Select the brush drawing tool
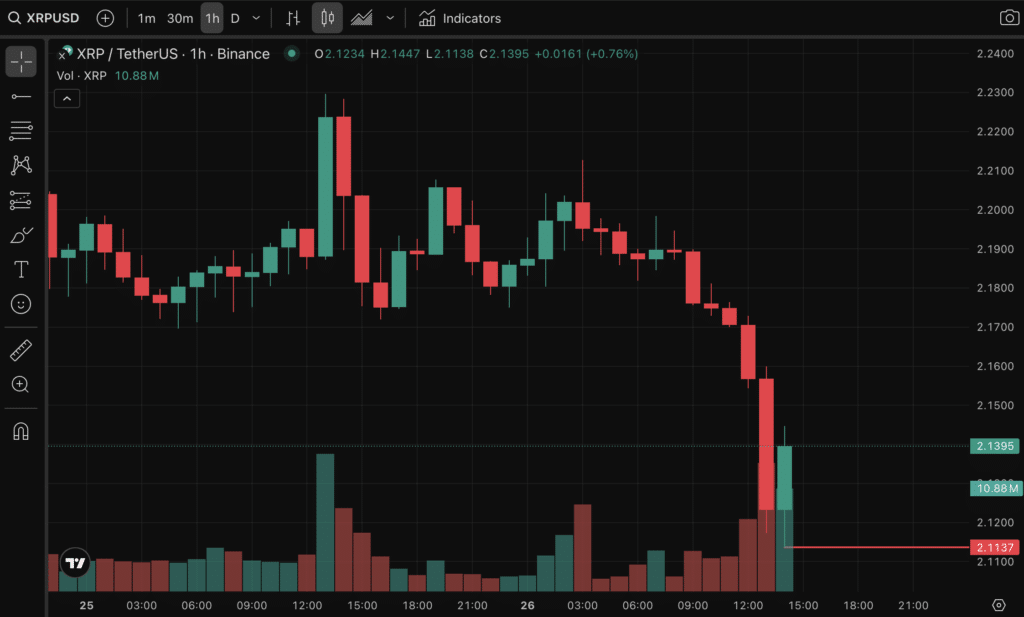1024x617 pixels. 21,235
